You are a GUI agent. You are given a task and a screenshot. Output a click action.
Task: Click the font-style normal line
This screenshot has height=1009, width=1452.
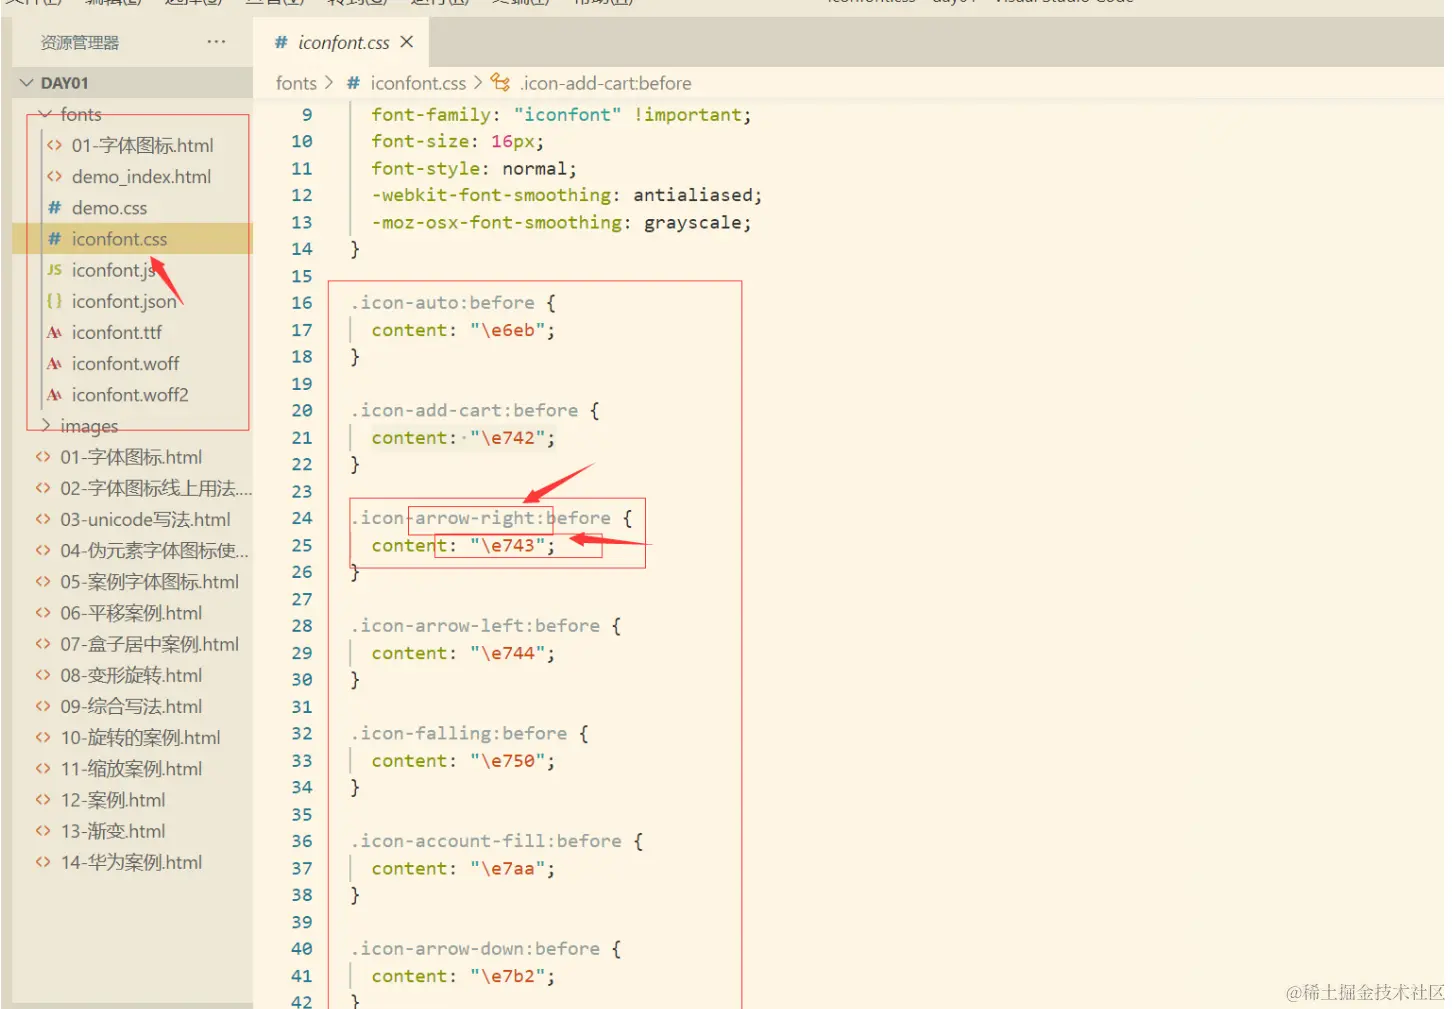pos(474,168)
